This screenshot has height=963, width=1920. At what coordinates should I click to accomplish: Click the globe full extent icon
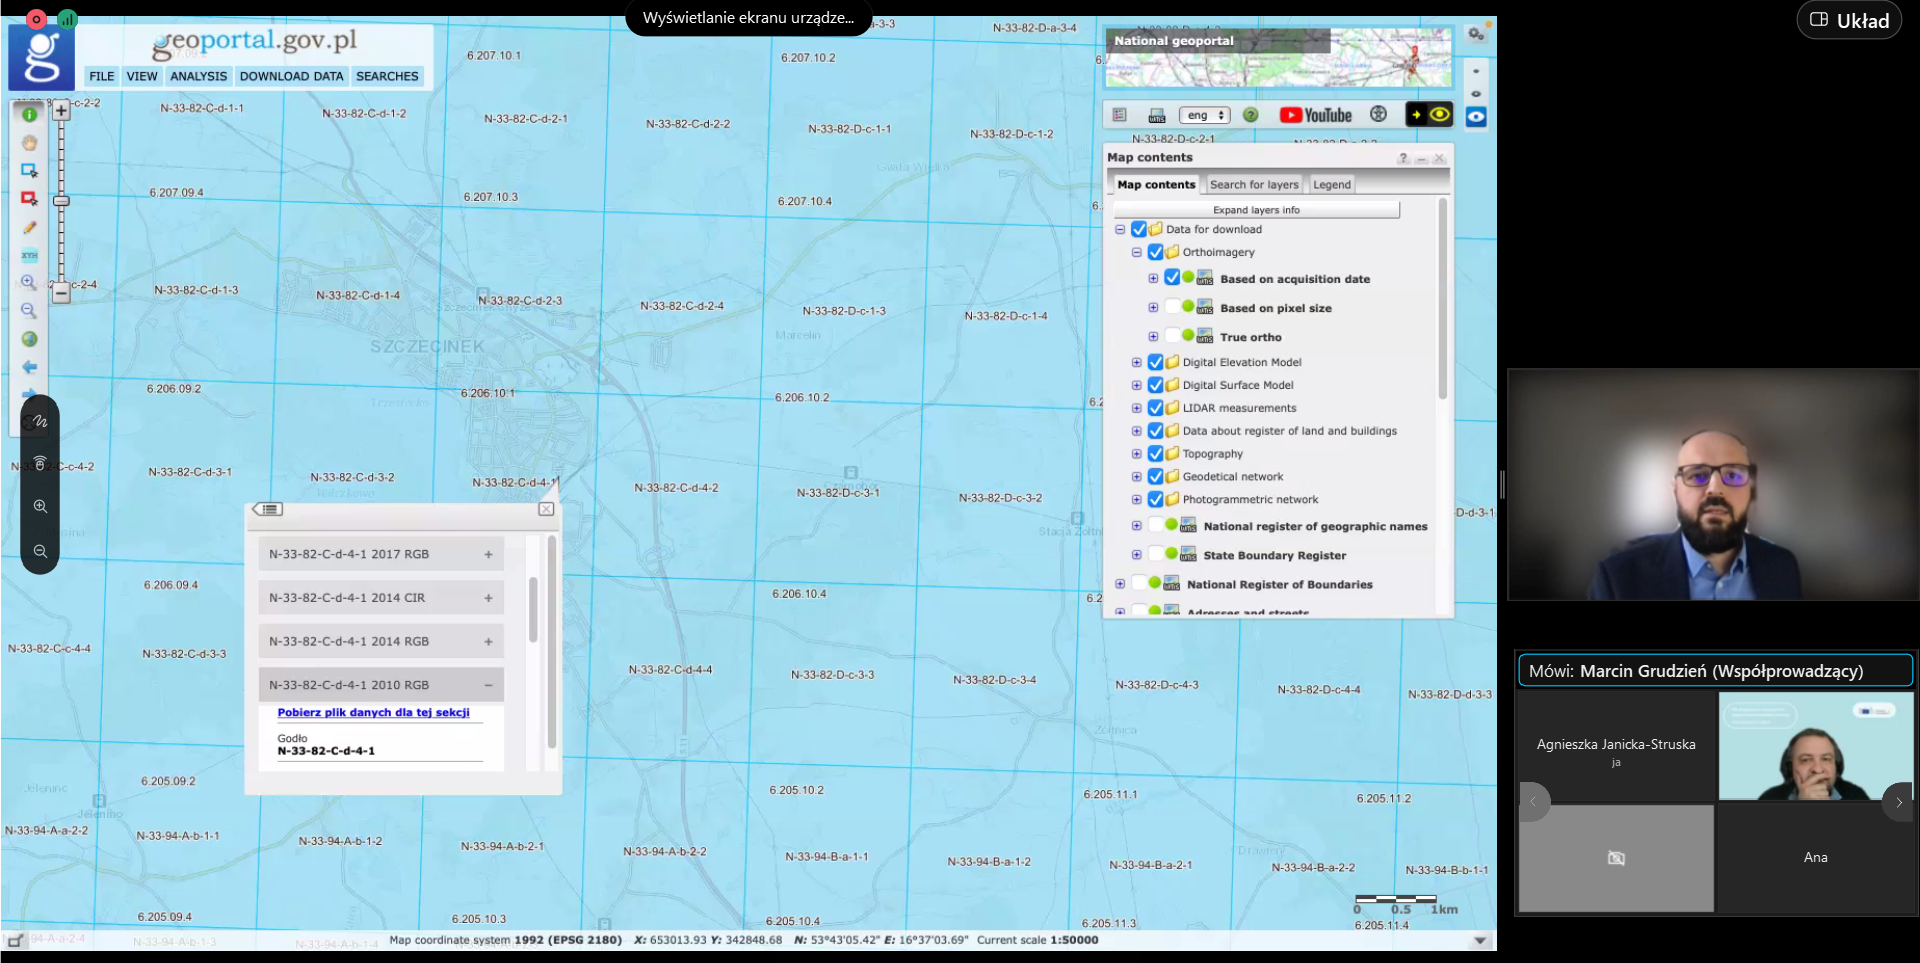30,339
